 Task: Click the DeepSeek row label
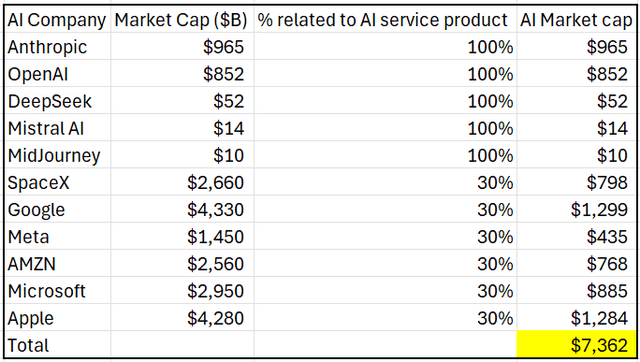(x=58, y=101)
